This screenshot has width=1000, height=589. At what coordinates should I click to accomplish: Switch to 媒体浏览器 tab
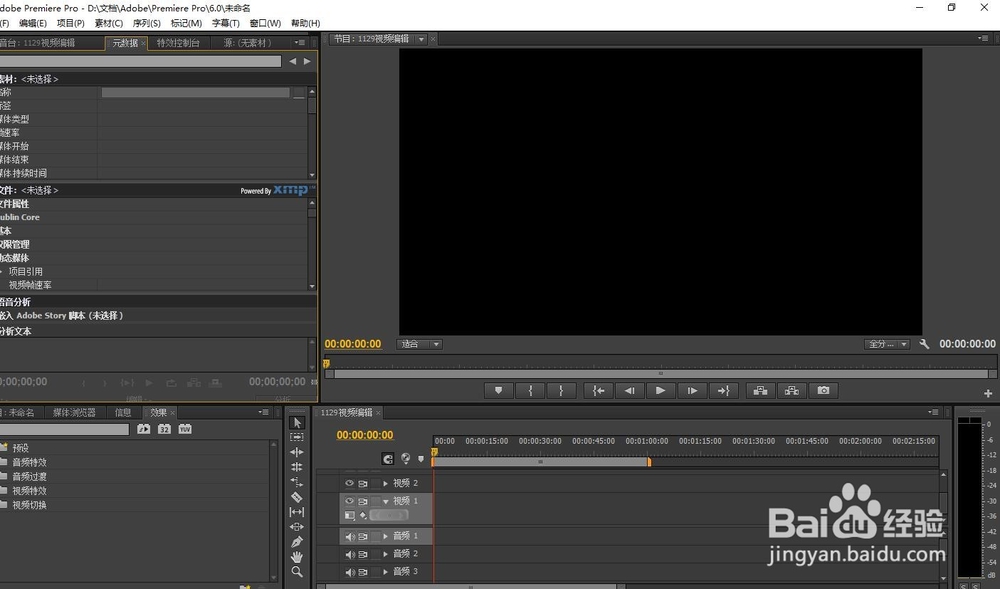tap(74, 412)
